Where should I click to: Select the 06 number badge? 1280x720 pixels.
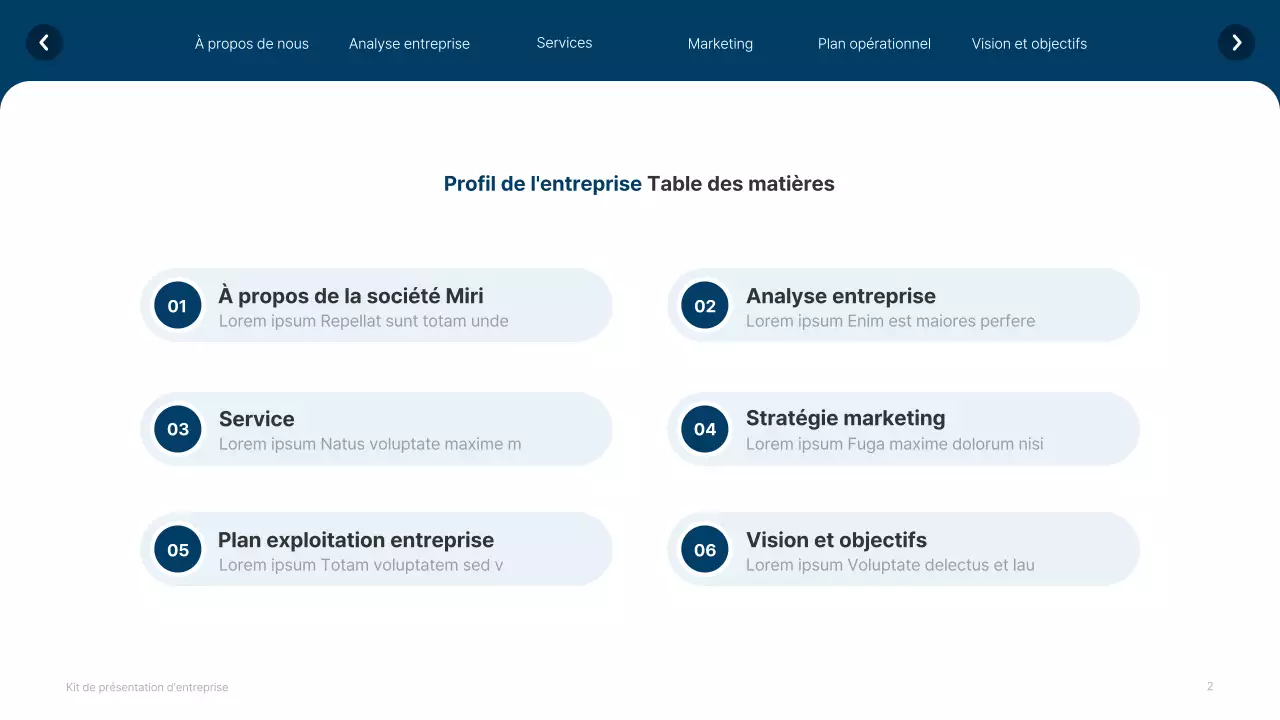(x=704, y=549)
